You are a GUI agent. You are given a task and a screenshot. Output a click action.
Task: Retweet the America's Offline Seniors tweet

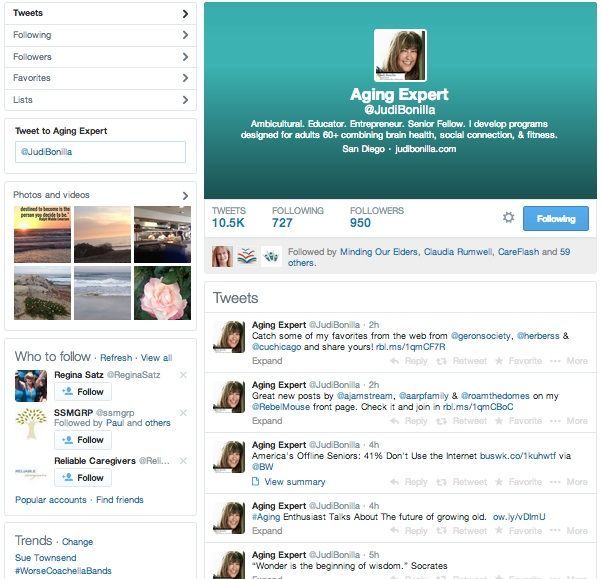point(462,482)
